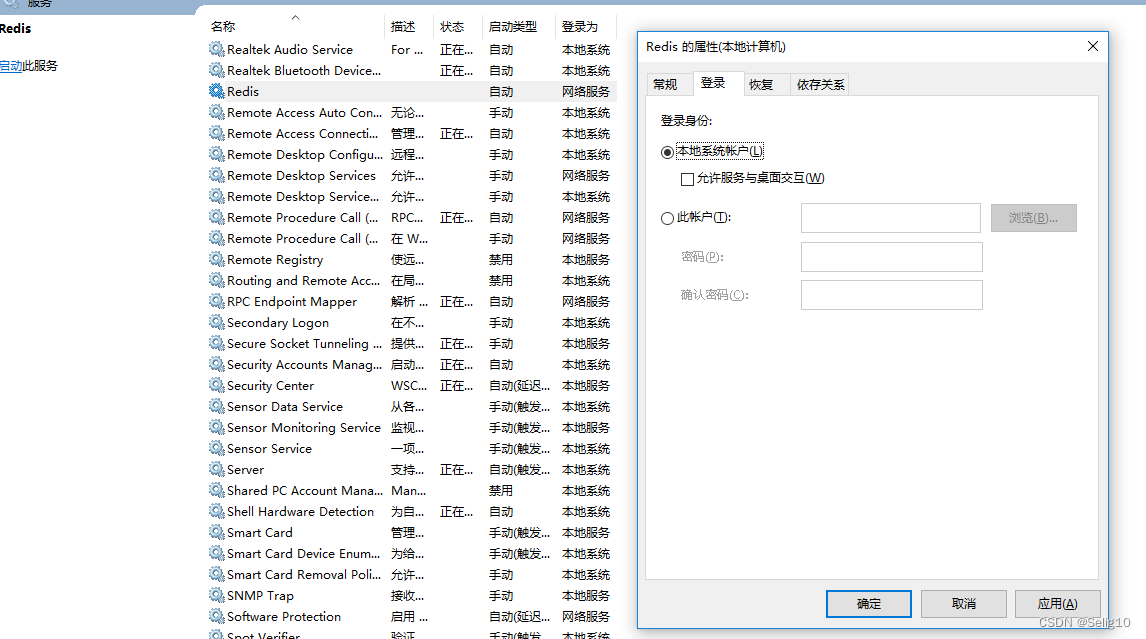Screen dimensions: 1146x639
Task: Click the Server service gear icon
Action: coord(216,469)
